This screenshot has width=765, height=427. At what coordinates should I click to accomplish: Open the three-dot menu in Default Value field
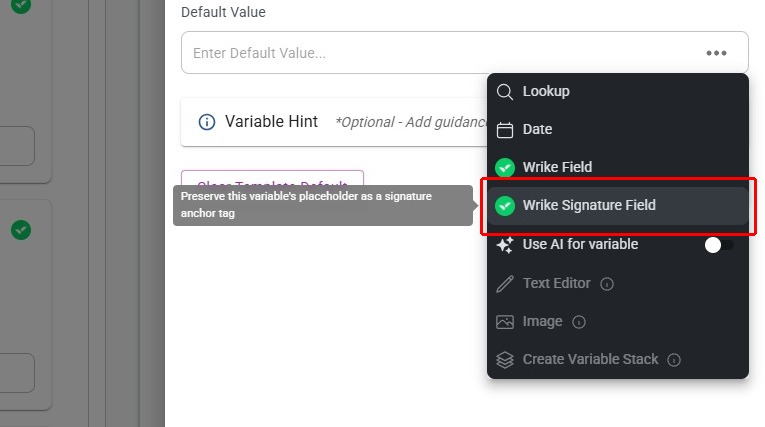(716, 53)
